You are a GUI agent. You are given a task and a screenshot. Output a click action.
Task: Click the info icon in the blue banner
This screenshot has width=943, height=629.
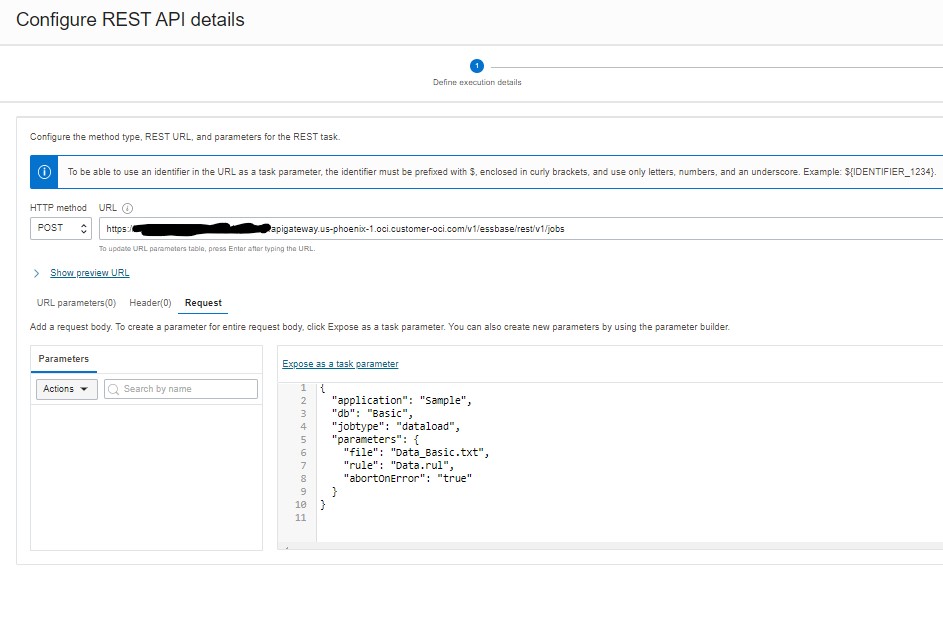(x=42, y=171)
